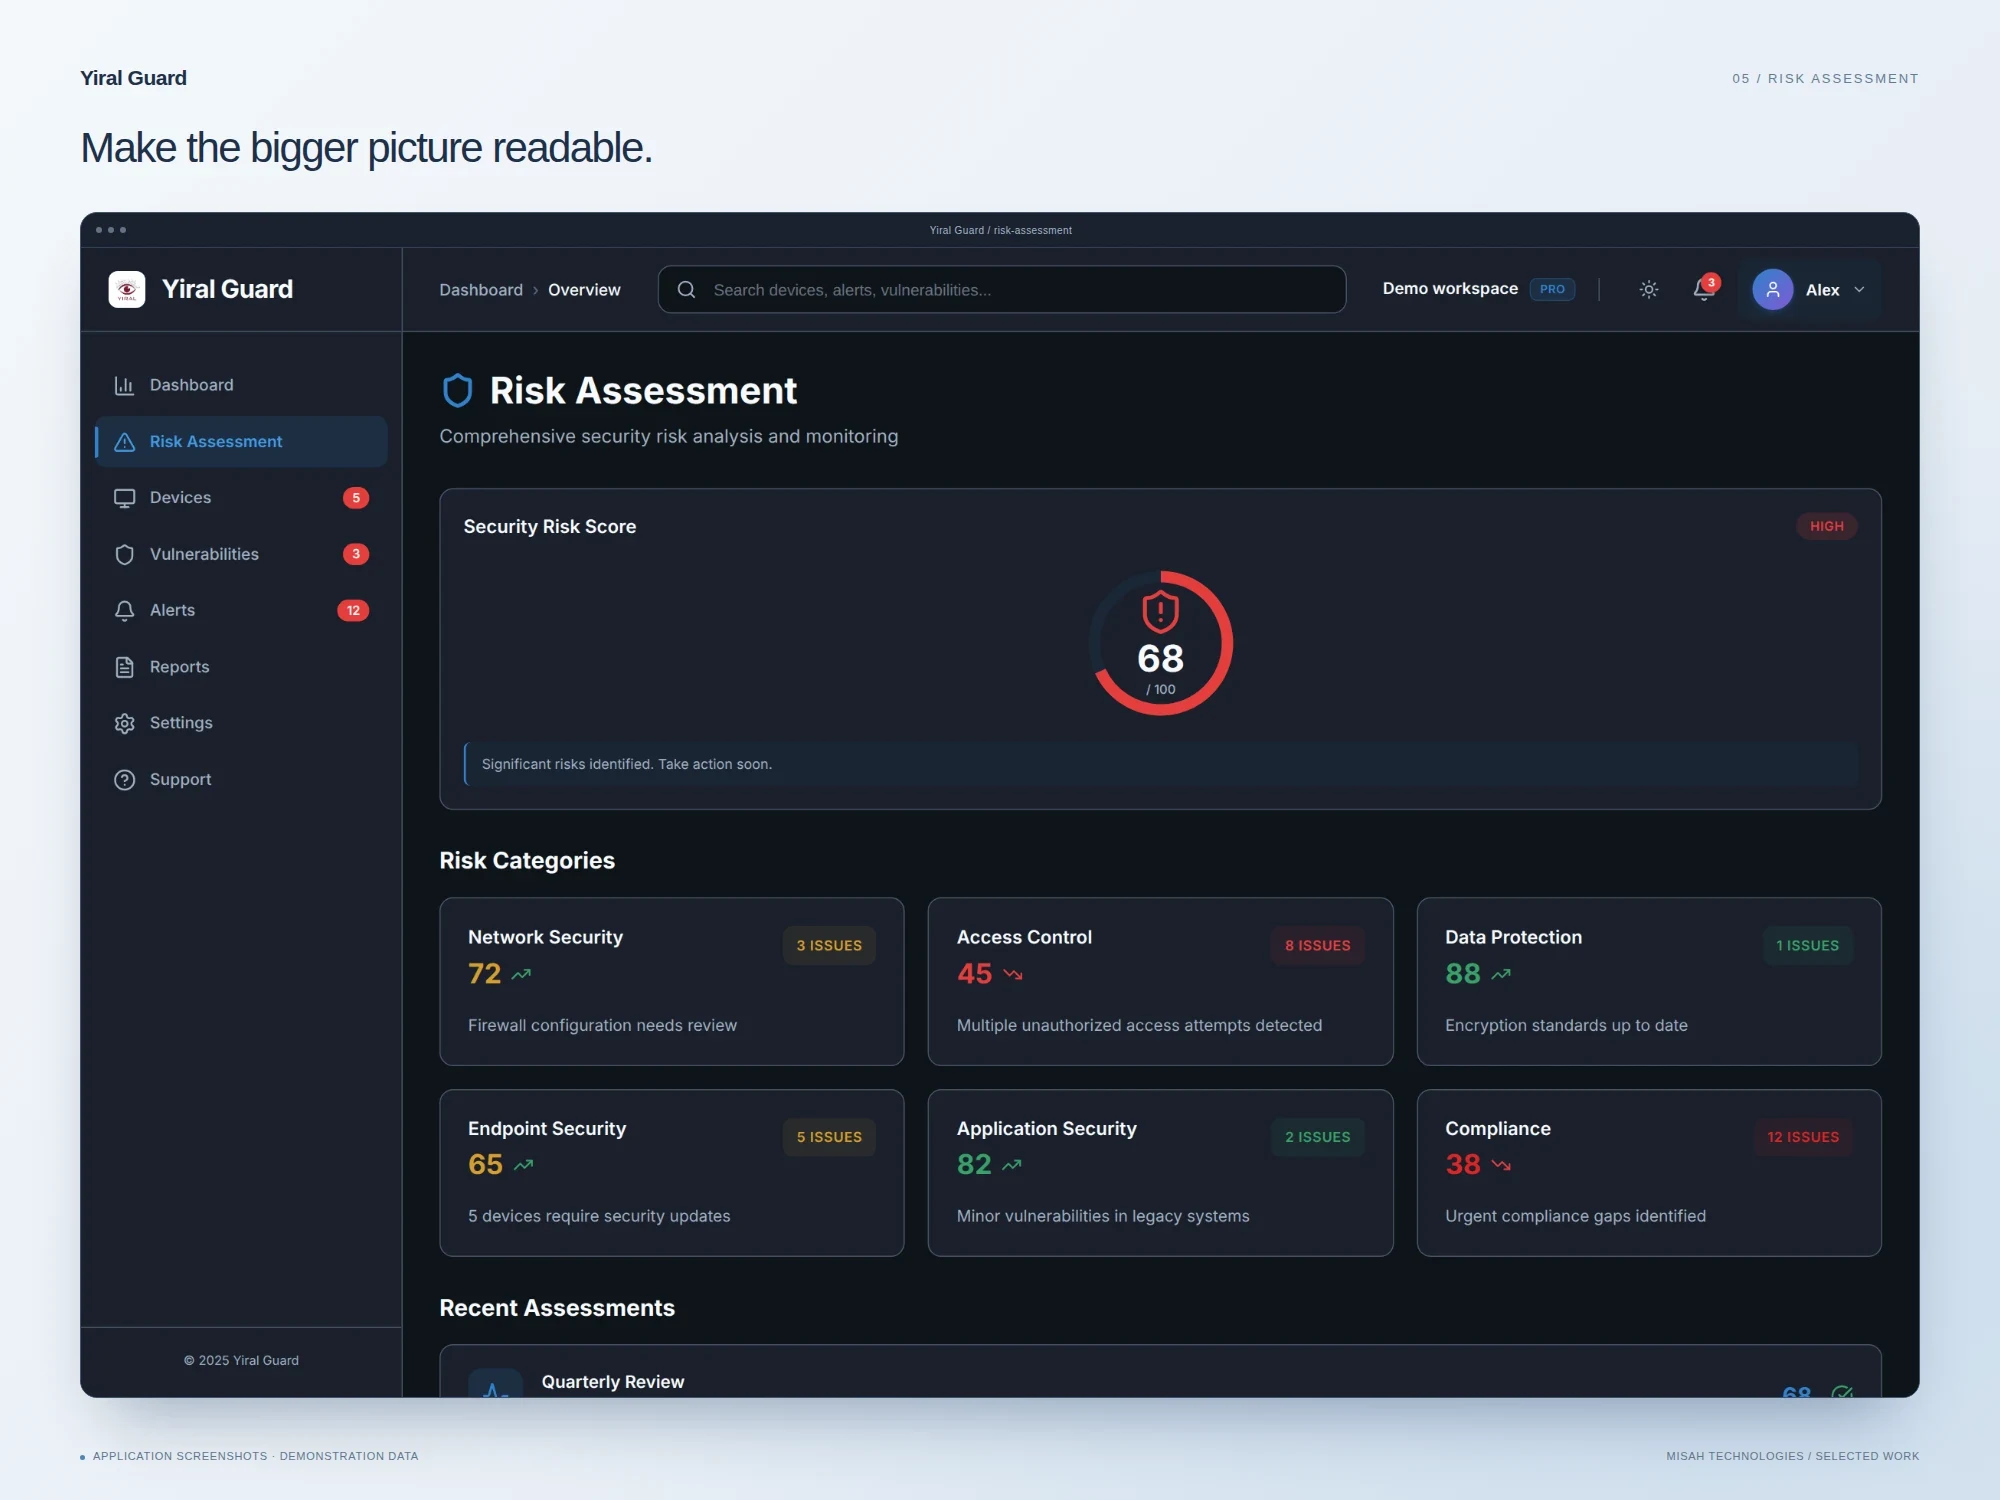Click the shield alert icon inside score gauge

pos(1160,612)
